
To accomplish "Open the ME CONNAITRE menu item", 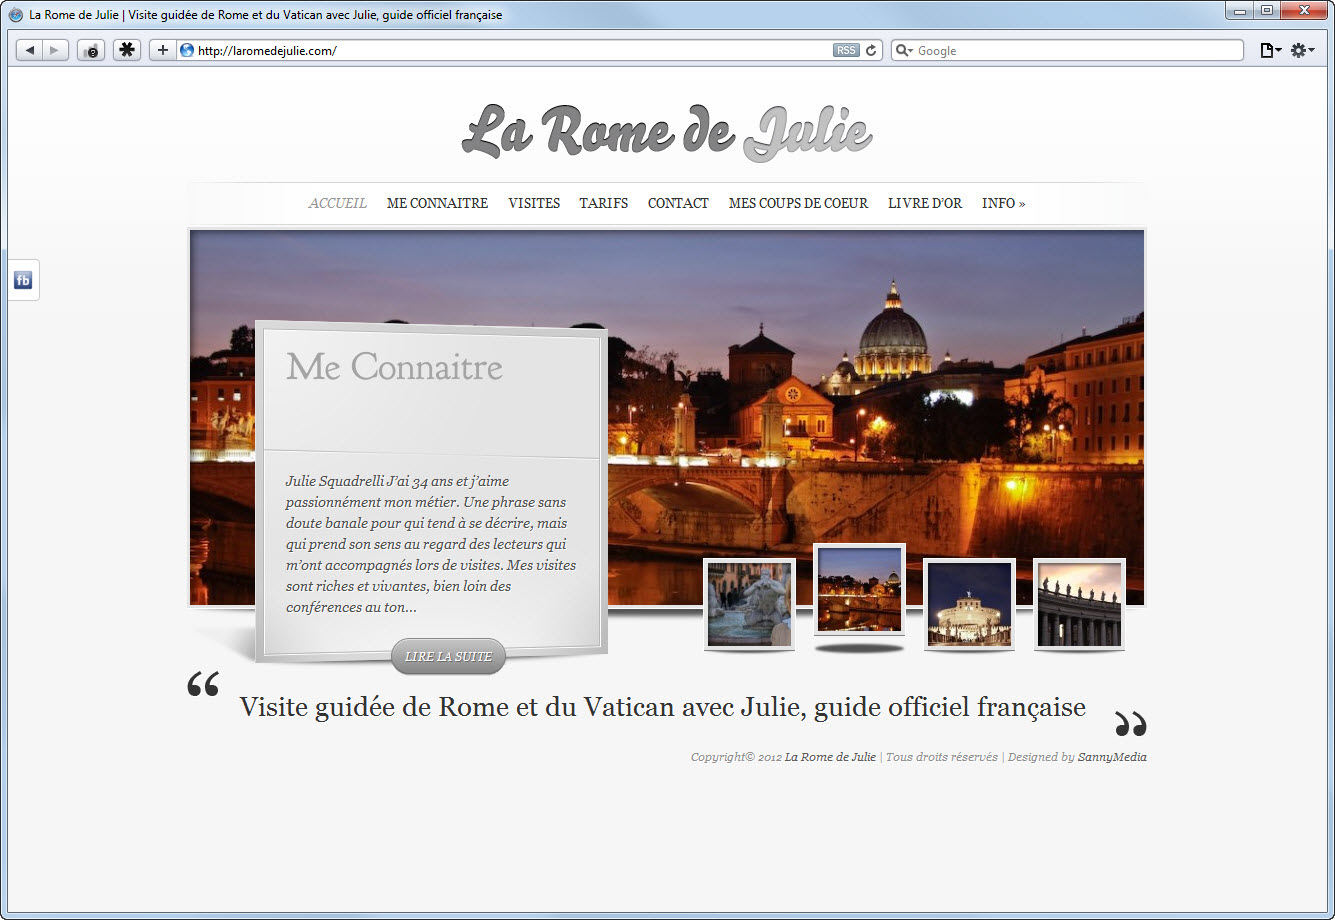I will coord(437,203).
